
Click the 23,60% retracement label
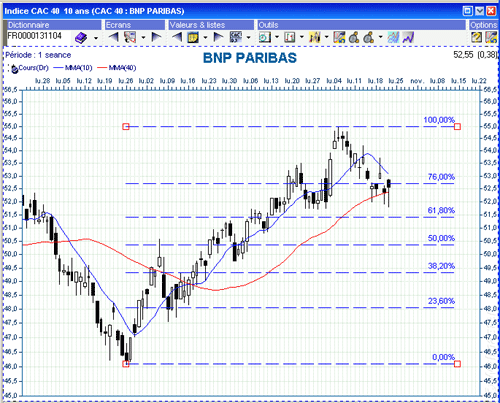pyautogui.click(x=441, y=301)
